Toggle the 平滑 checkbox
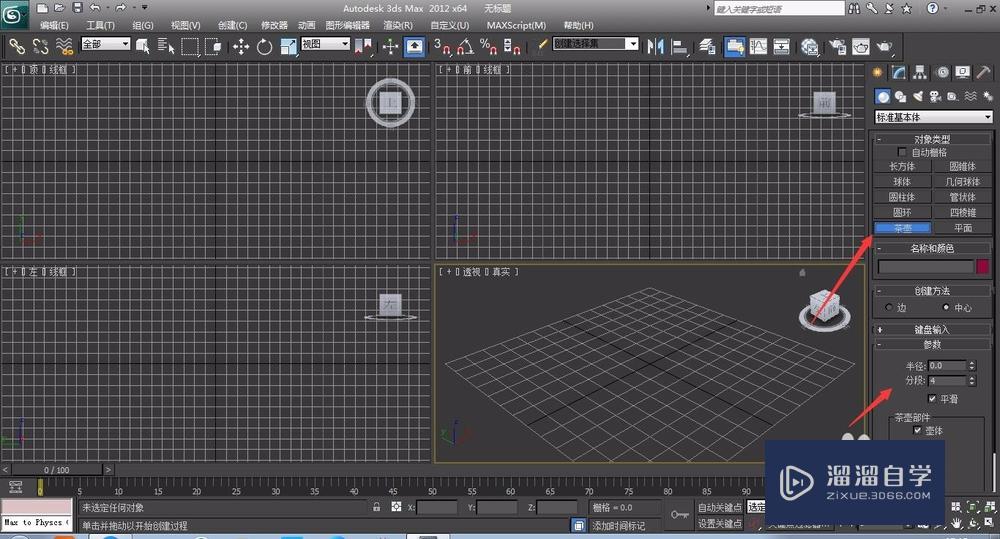 tap(932, 399)
